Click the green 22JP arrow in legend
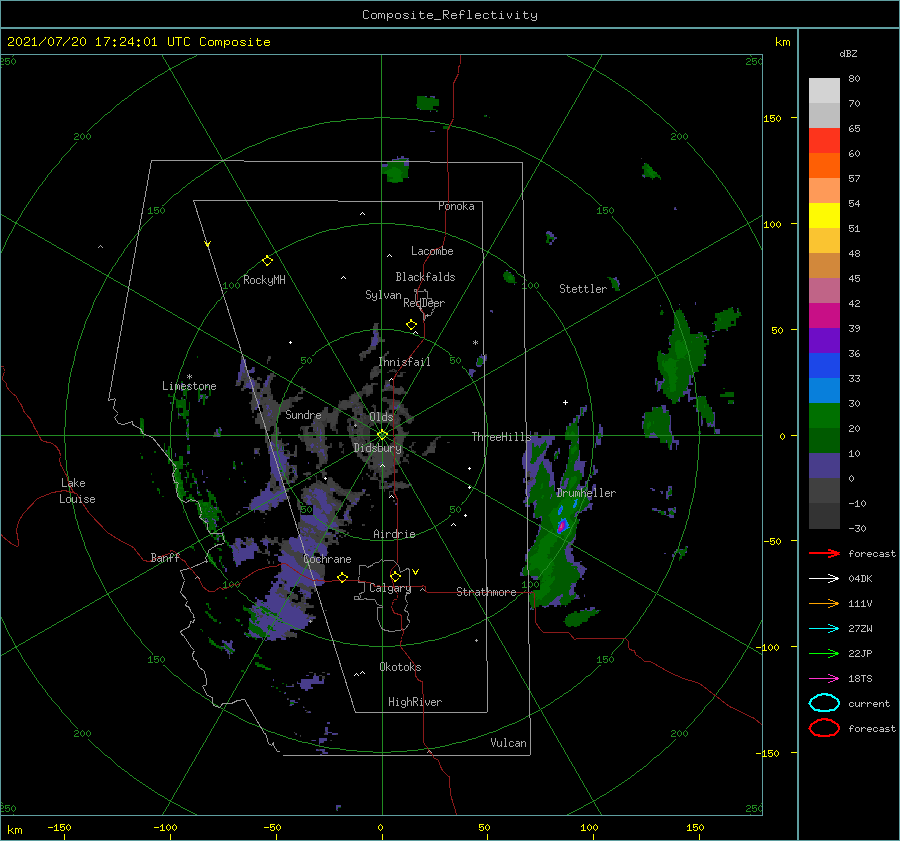 [x=824, y=653]
